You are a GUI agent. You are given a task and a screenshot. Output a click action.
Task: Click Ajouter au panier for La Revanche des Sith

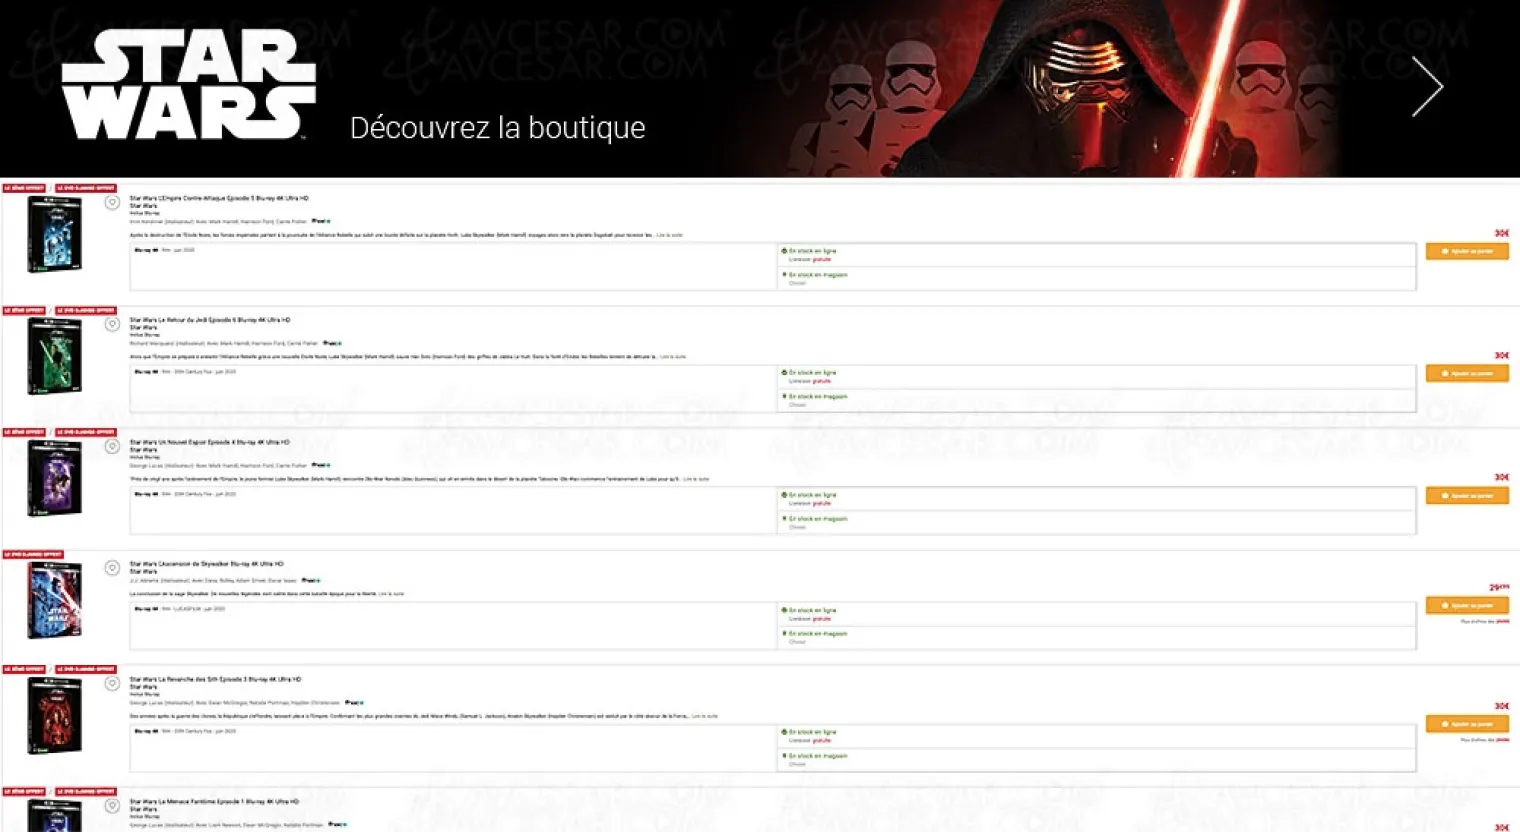(x=1467, y=723)
